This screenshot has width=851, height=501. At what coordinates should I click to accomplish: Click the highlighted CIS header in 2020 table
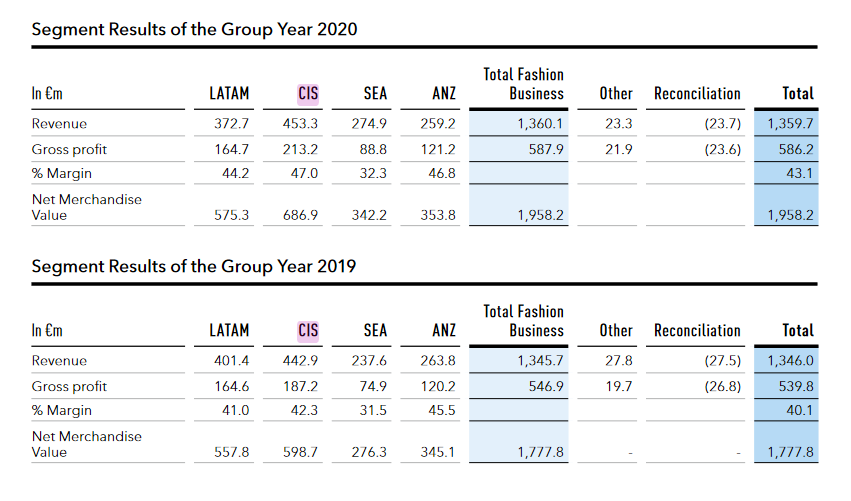tap(308, 94)
